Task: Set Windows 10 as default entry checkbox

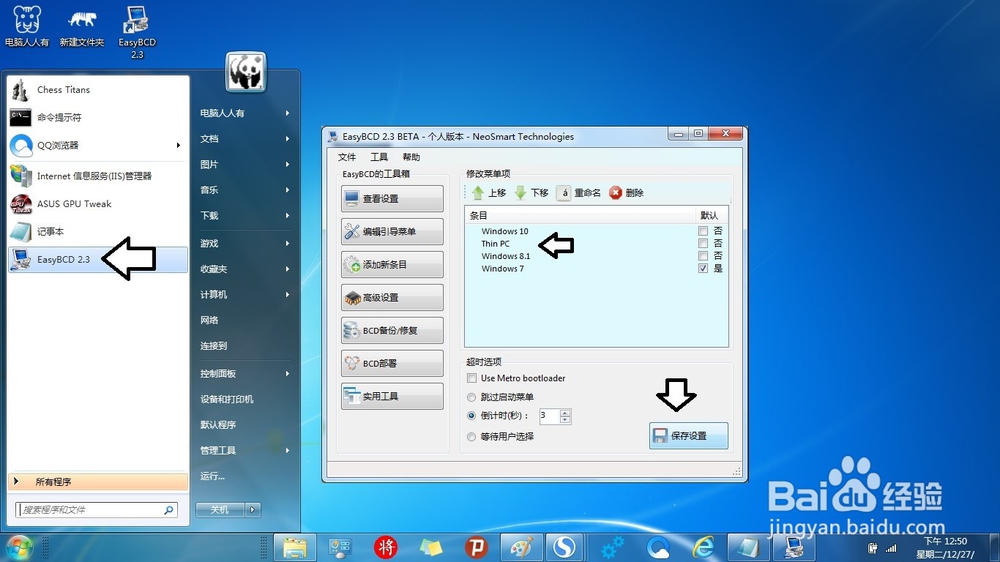Action: pyautogui.click(x=703, y=231)
